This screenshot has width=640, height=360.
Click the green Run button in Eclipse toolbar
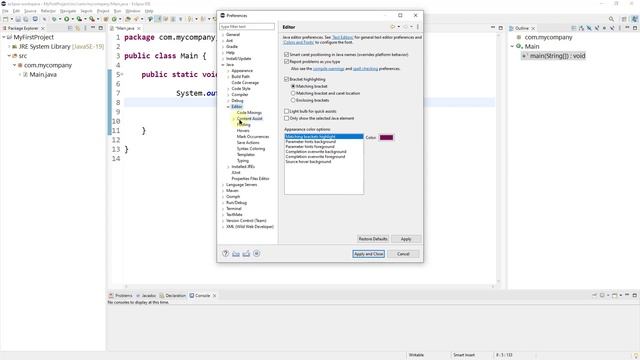coord(67,19)
